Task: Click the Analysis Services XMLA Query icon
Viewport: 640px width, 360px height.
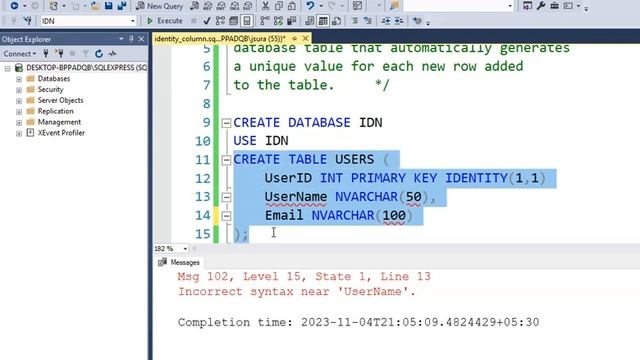Action: click(x=234, y=6)
